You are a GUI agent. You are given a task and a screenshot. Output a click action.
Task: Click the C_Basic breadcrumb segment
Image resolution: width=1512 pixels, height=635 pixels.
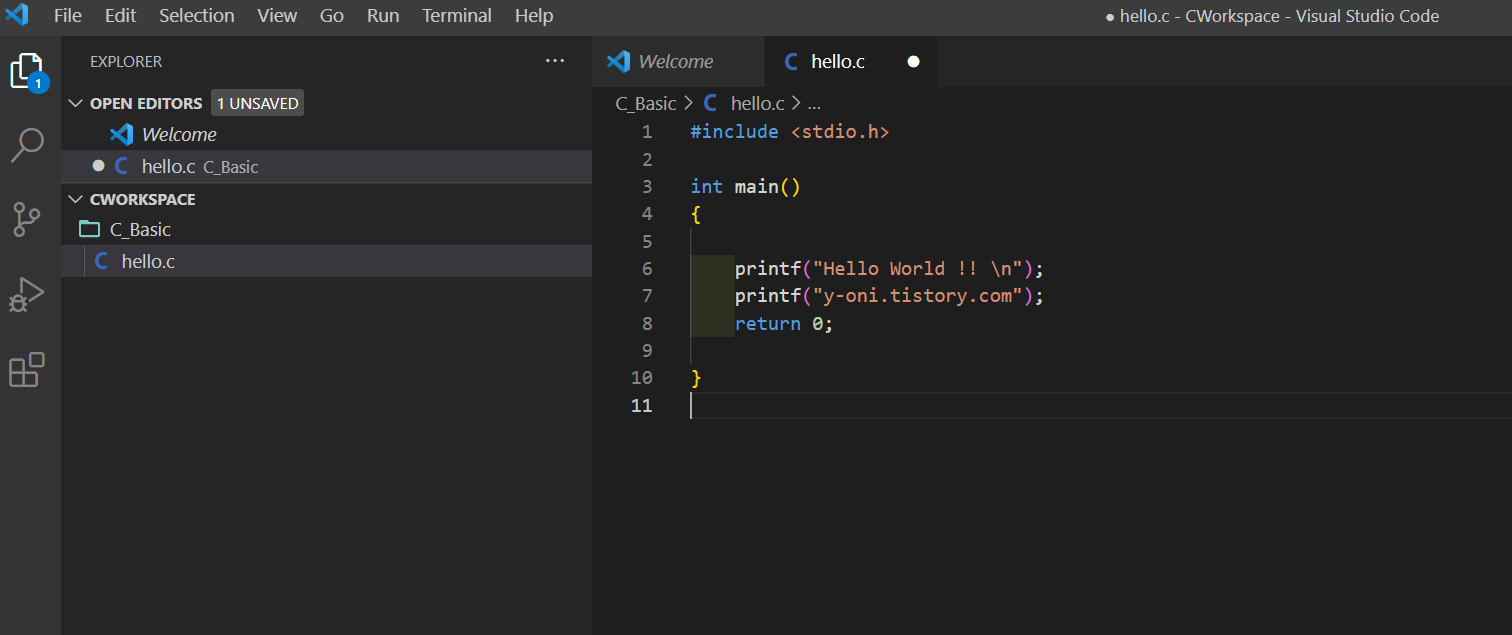(x=646, y=103)
